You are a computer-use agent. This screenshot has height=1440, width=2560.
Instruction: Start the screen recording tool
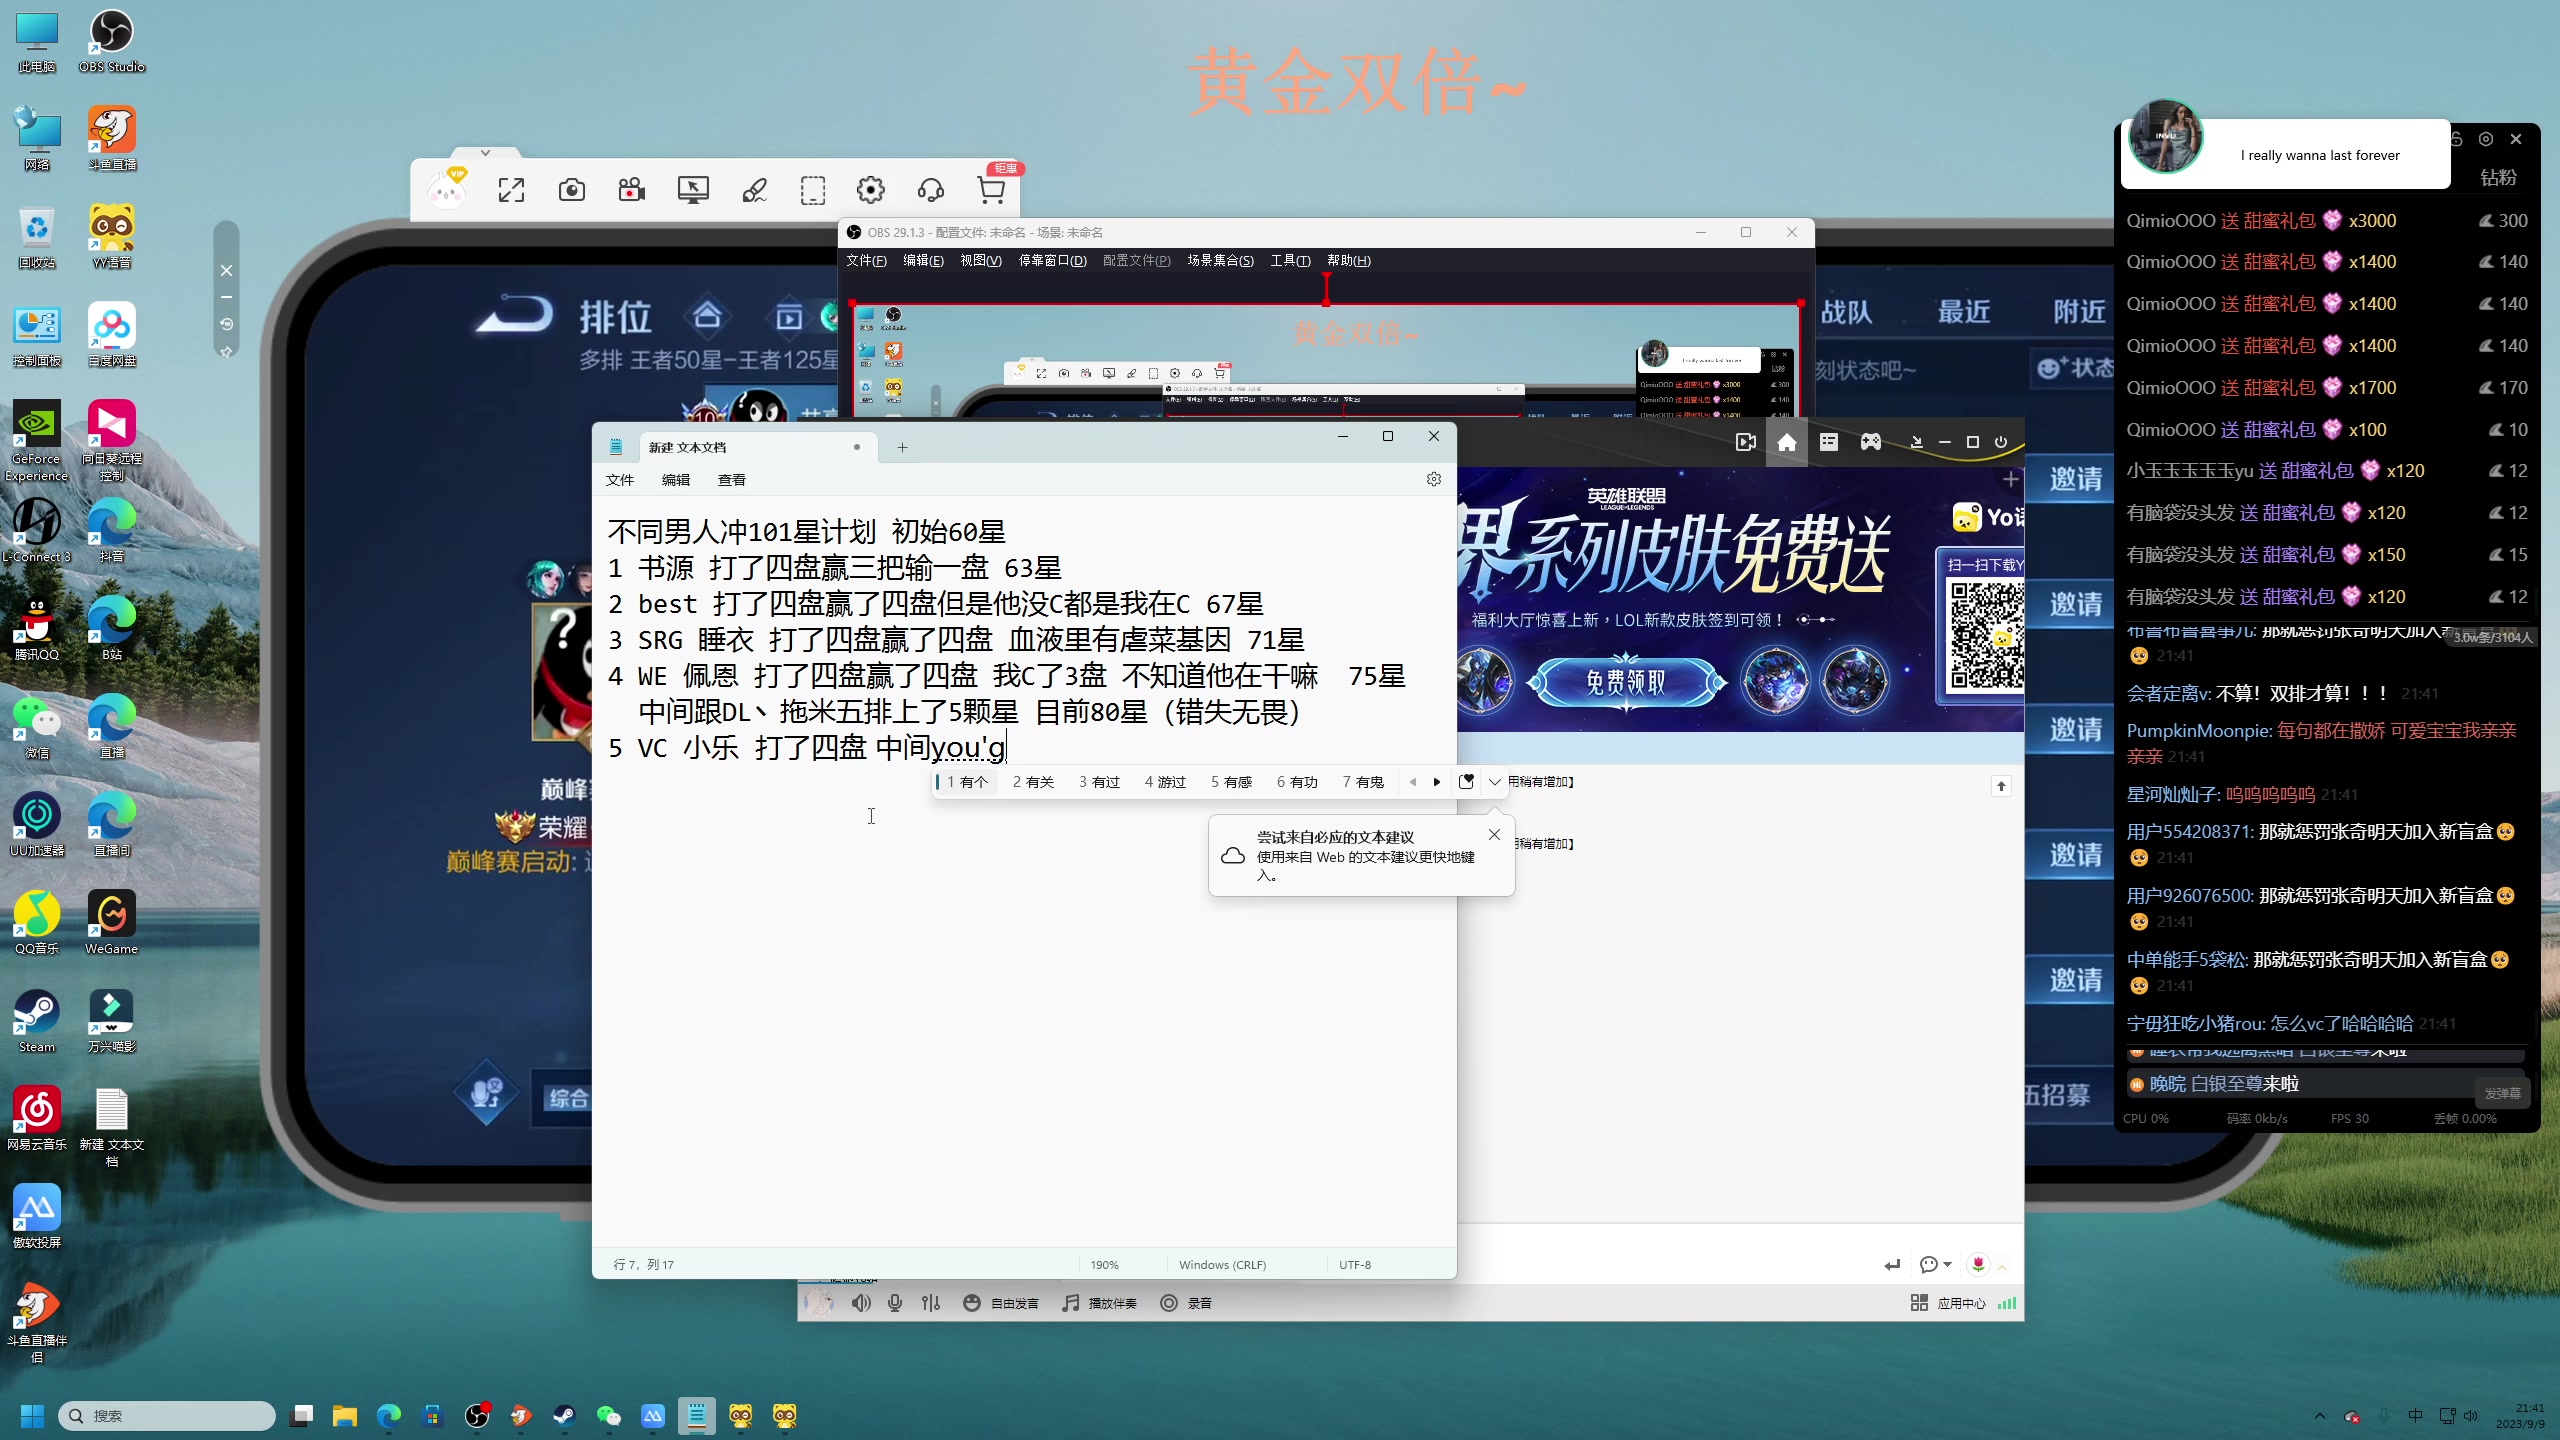coord(632,190)
